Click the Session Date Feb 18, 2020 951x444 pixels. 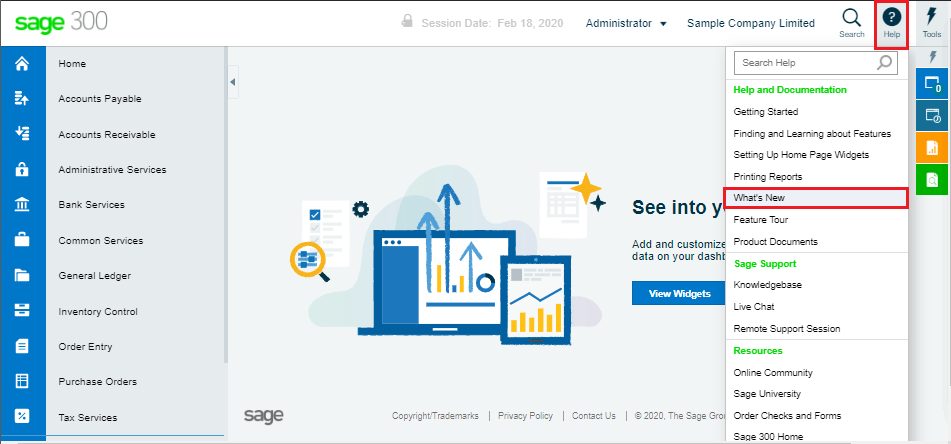pos(492,23)
